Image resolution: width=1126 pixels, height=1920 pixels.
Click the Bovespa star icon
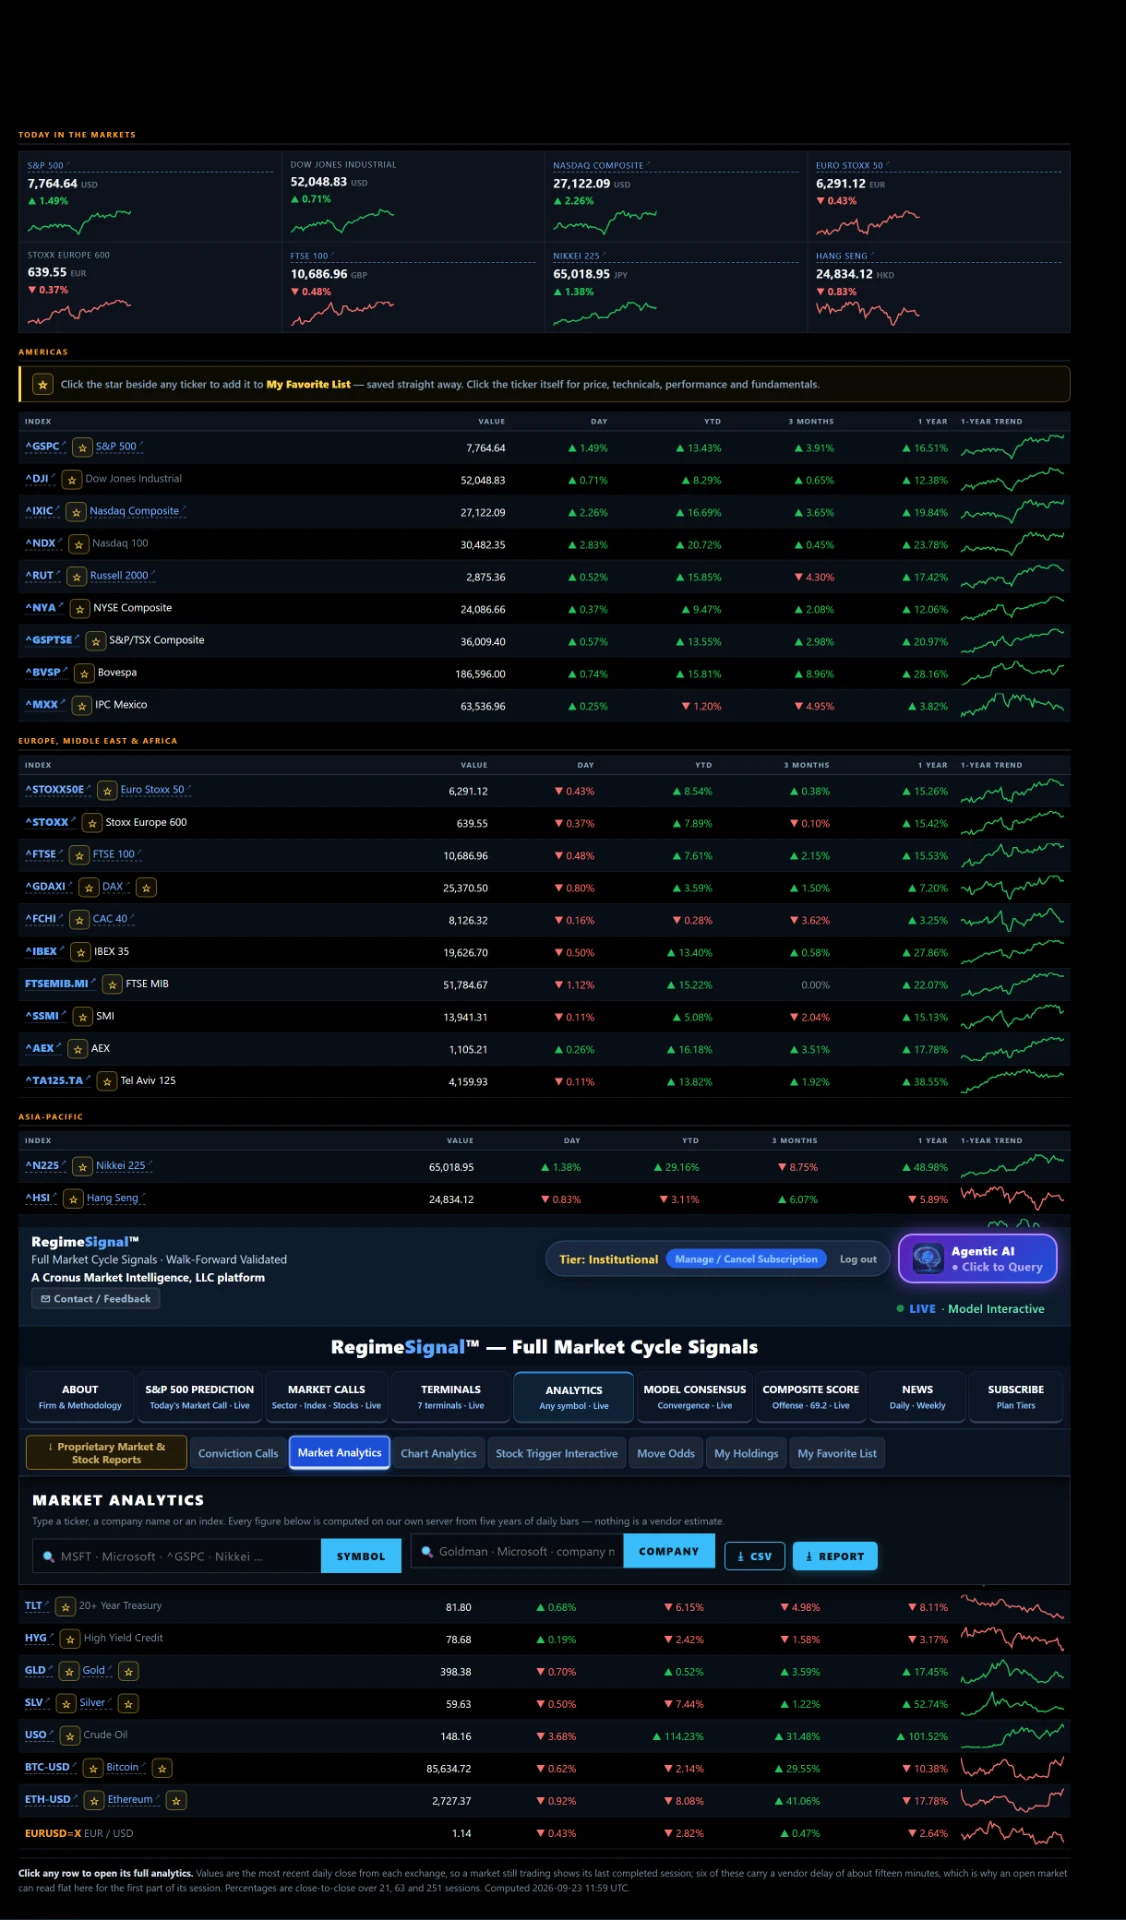pyautogui.click(x=85, y=674)
